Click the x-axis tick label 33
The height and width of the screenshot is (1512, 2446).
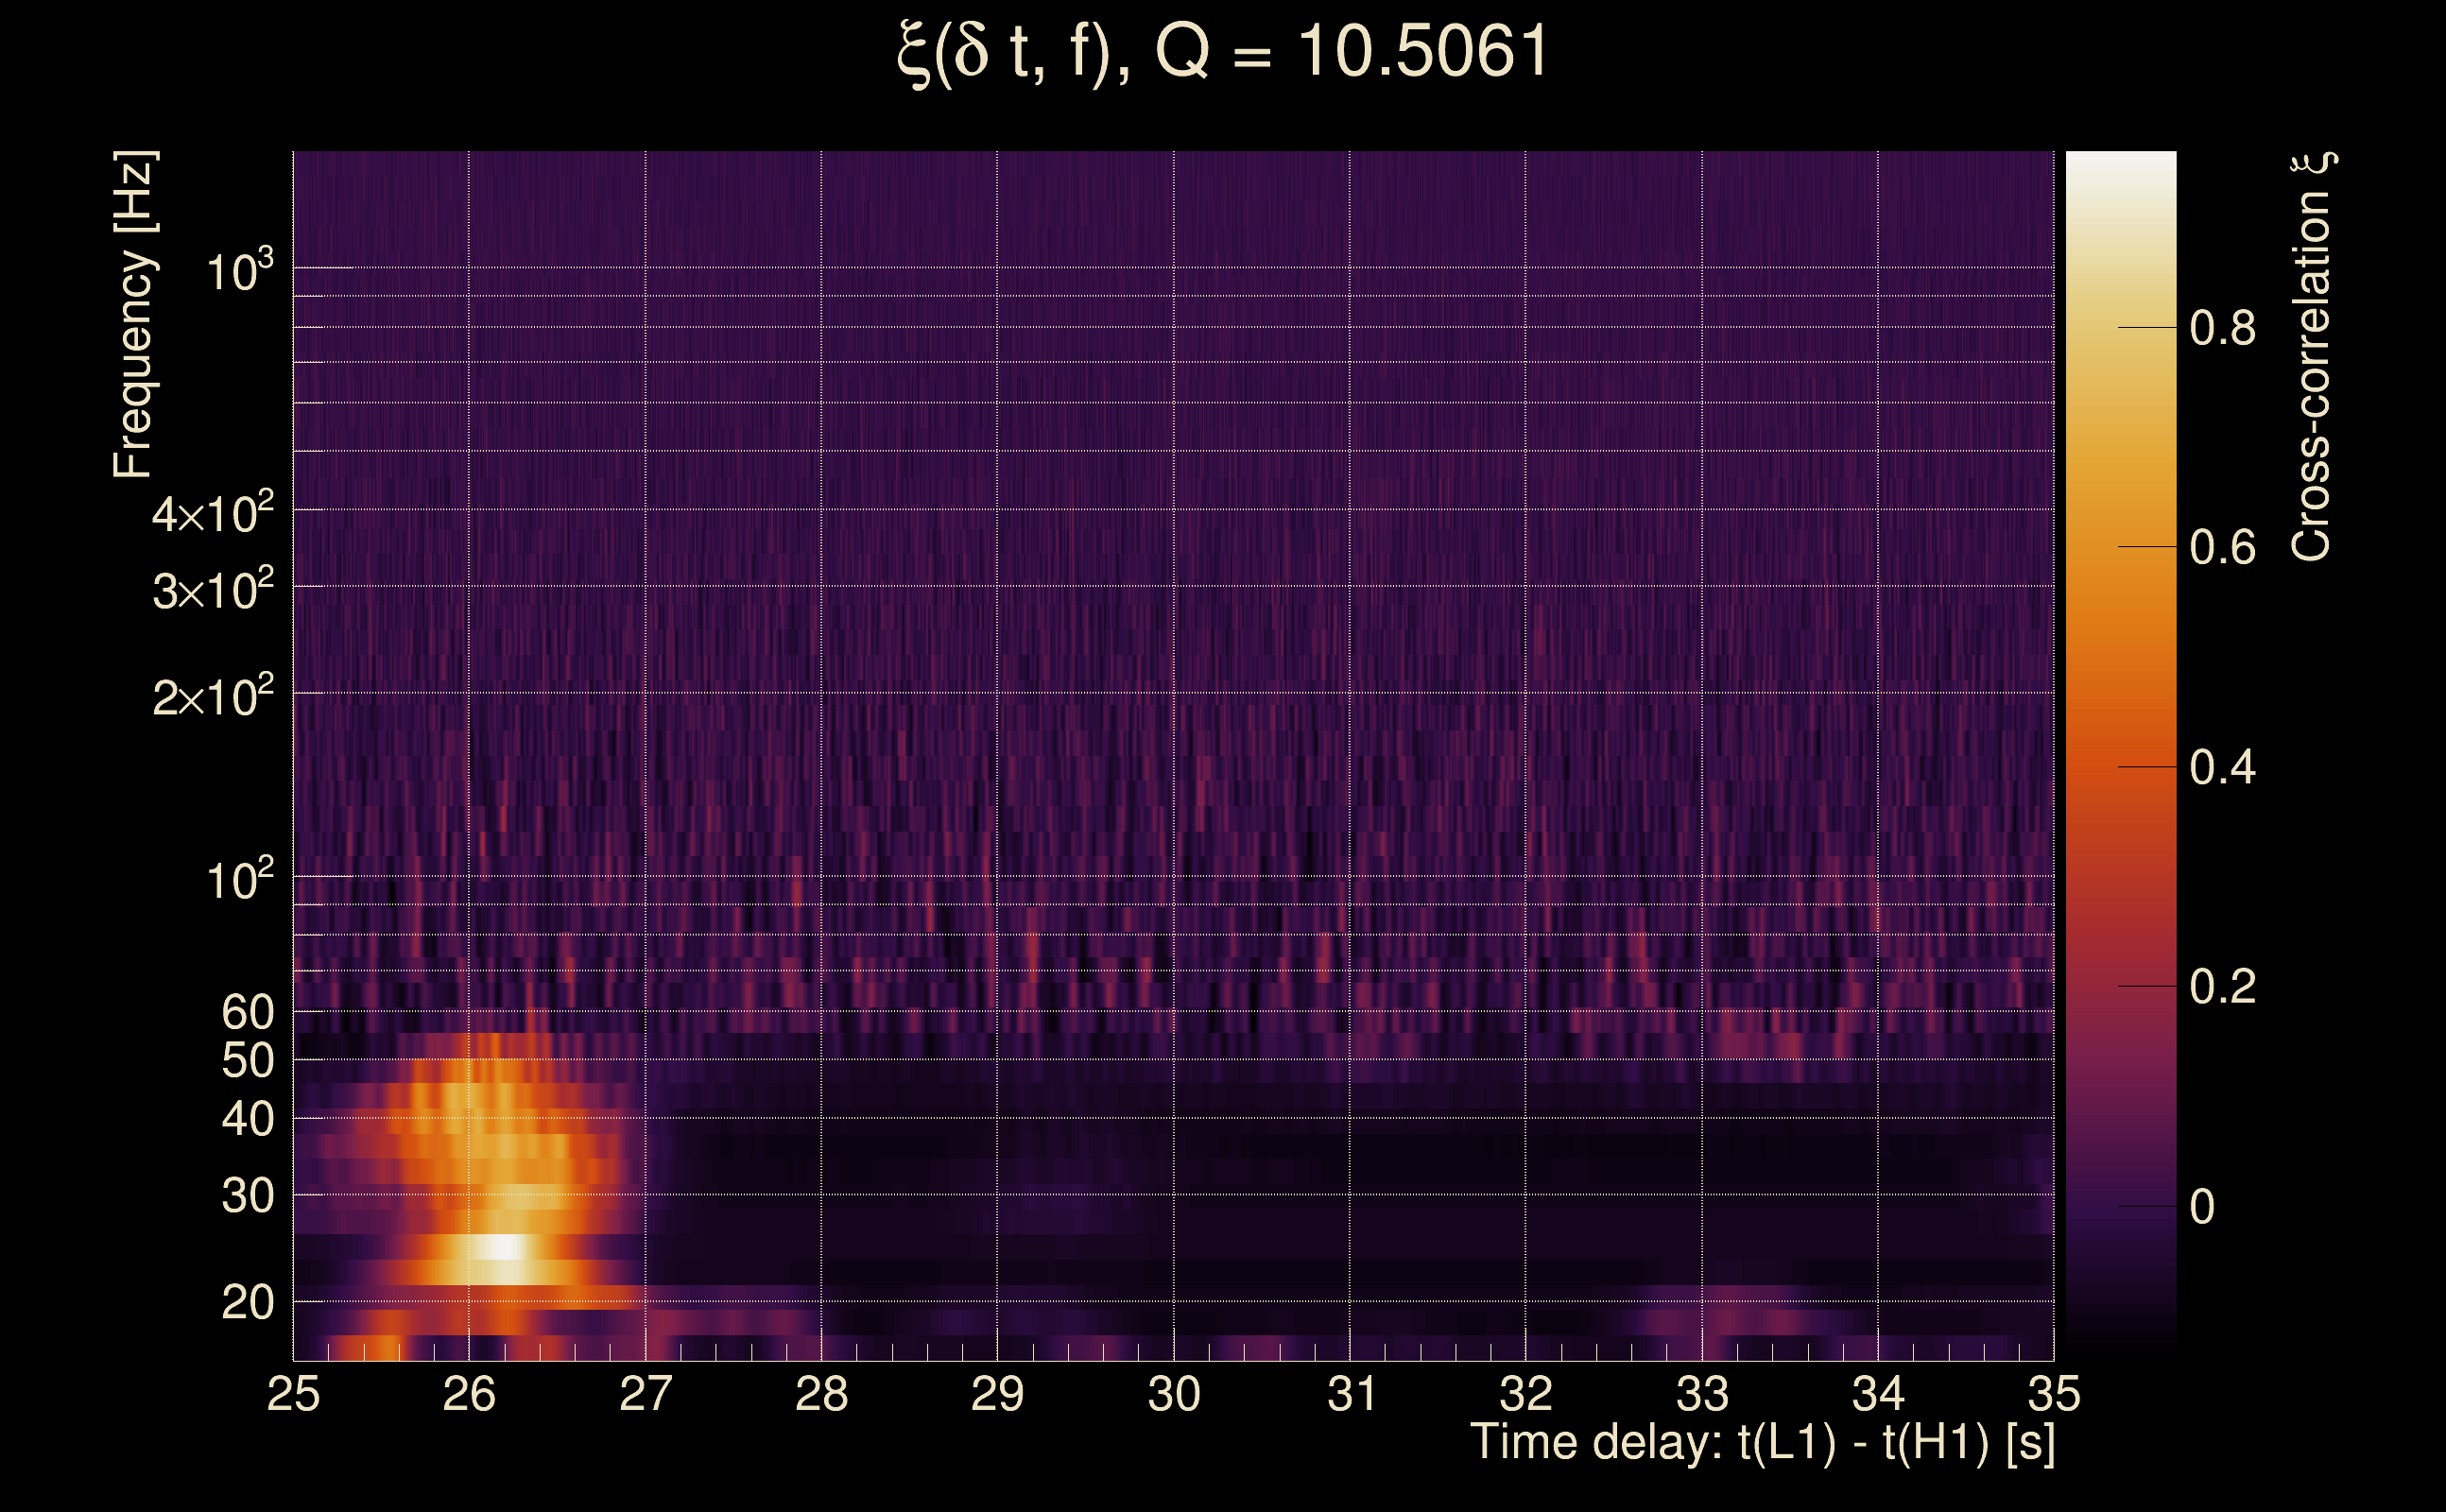click(1702, 1394)
